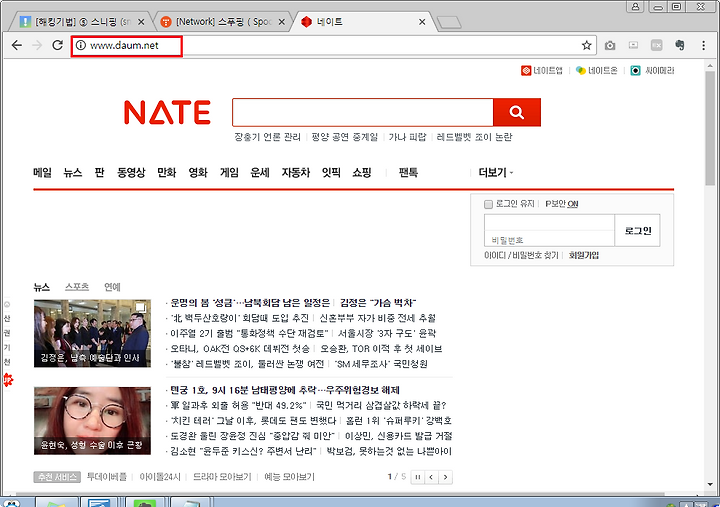Click the 로그인 button

pos(637,231)
